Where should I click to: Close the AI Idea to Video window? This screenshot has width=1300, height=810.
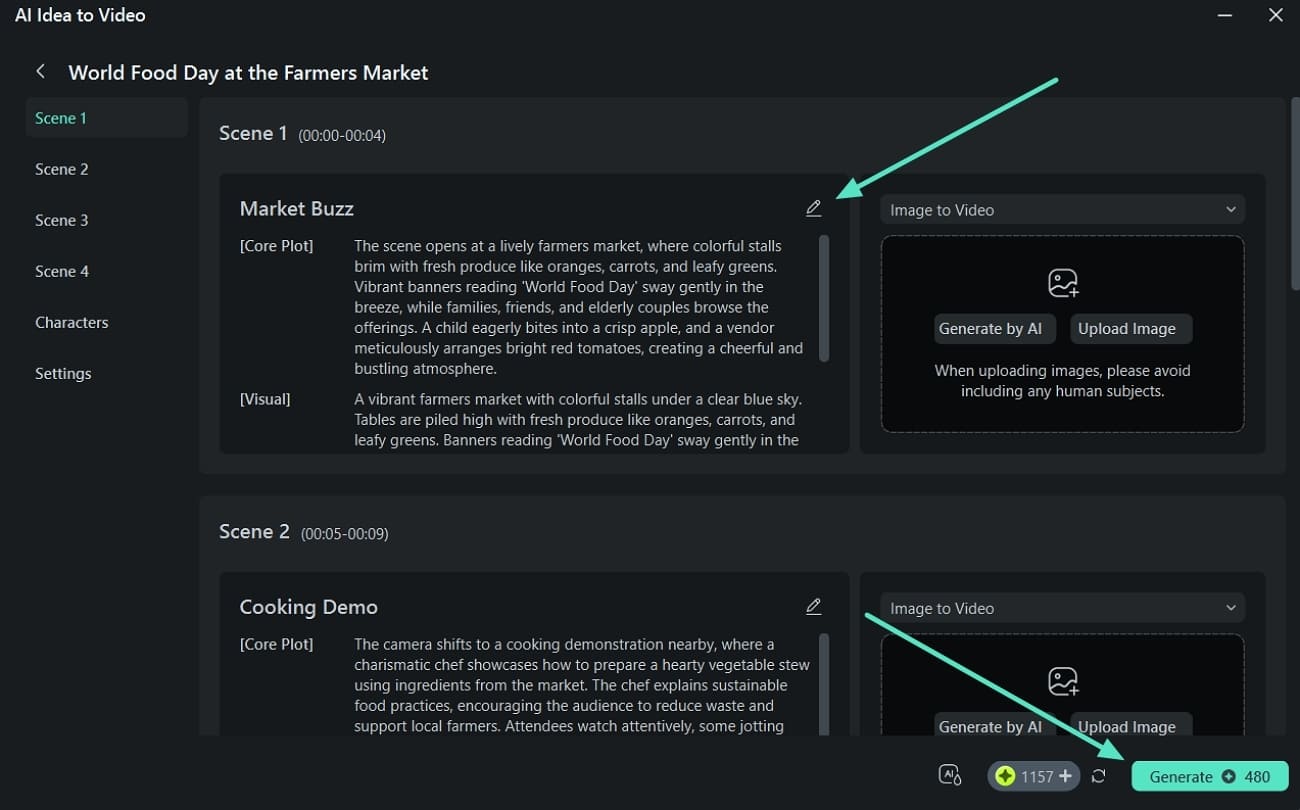(1275, 15)
